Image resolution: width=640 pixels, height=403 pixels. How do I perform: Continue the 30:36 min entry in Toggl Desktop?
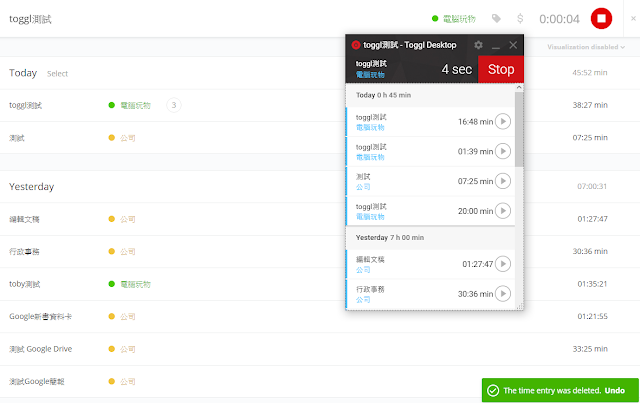coord(503,294)
